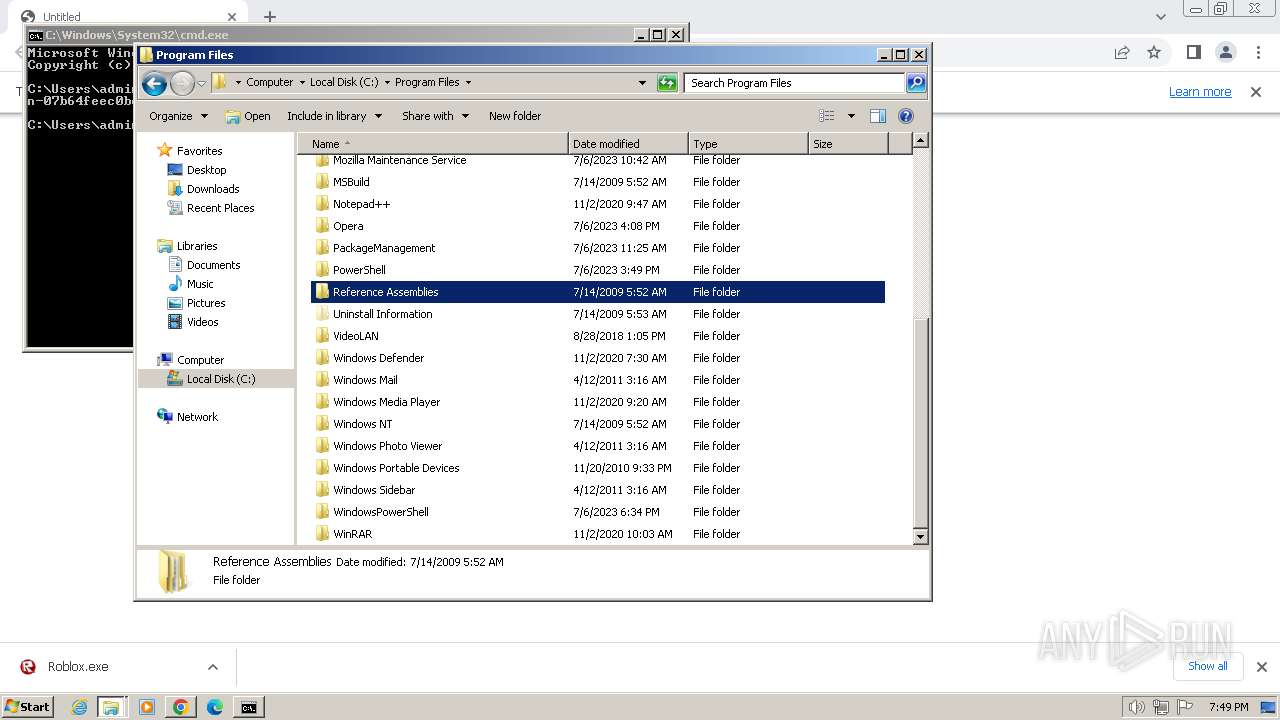Open Microsoft Edge from taskbar
Image resolution: width=1280 pixels, height=720 pixels.
pos(215,707)
